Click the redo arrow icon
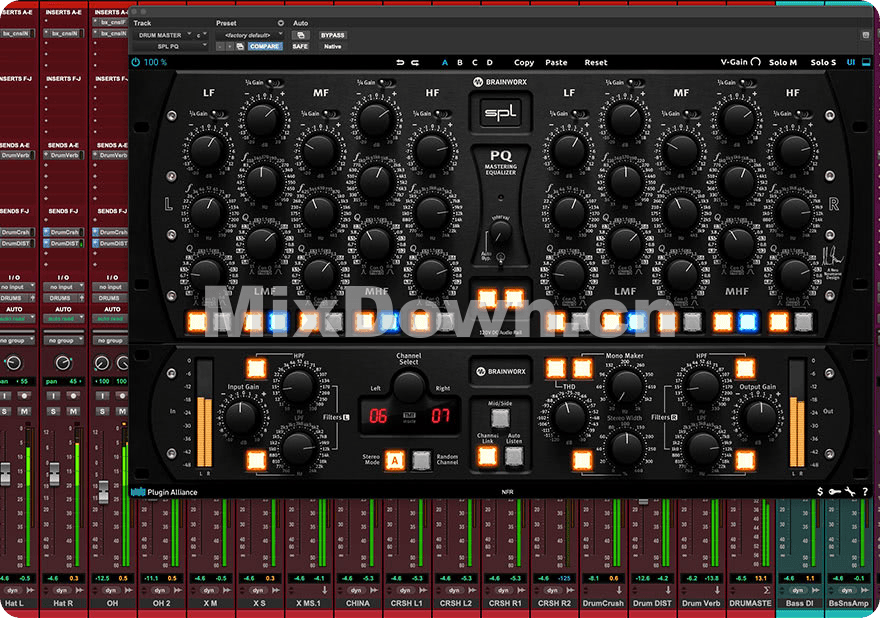880x618 pixels. coord(415,62)
